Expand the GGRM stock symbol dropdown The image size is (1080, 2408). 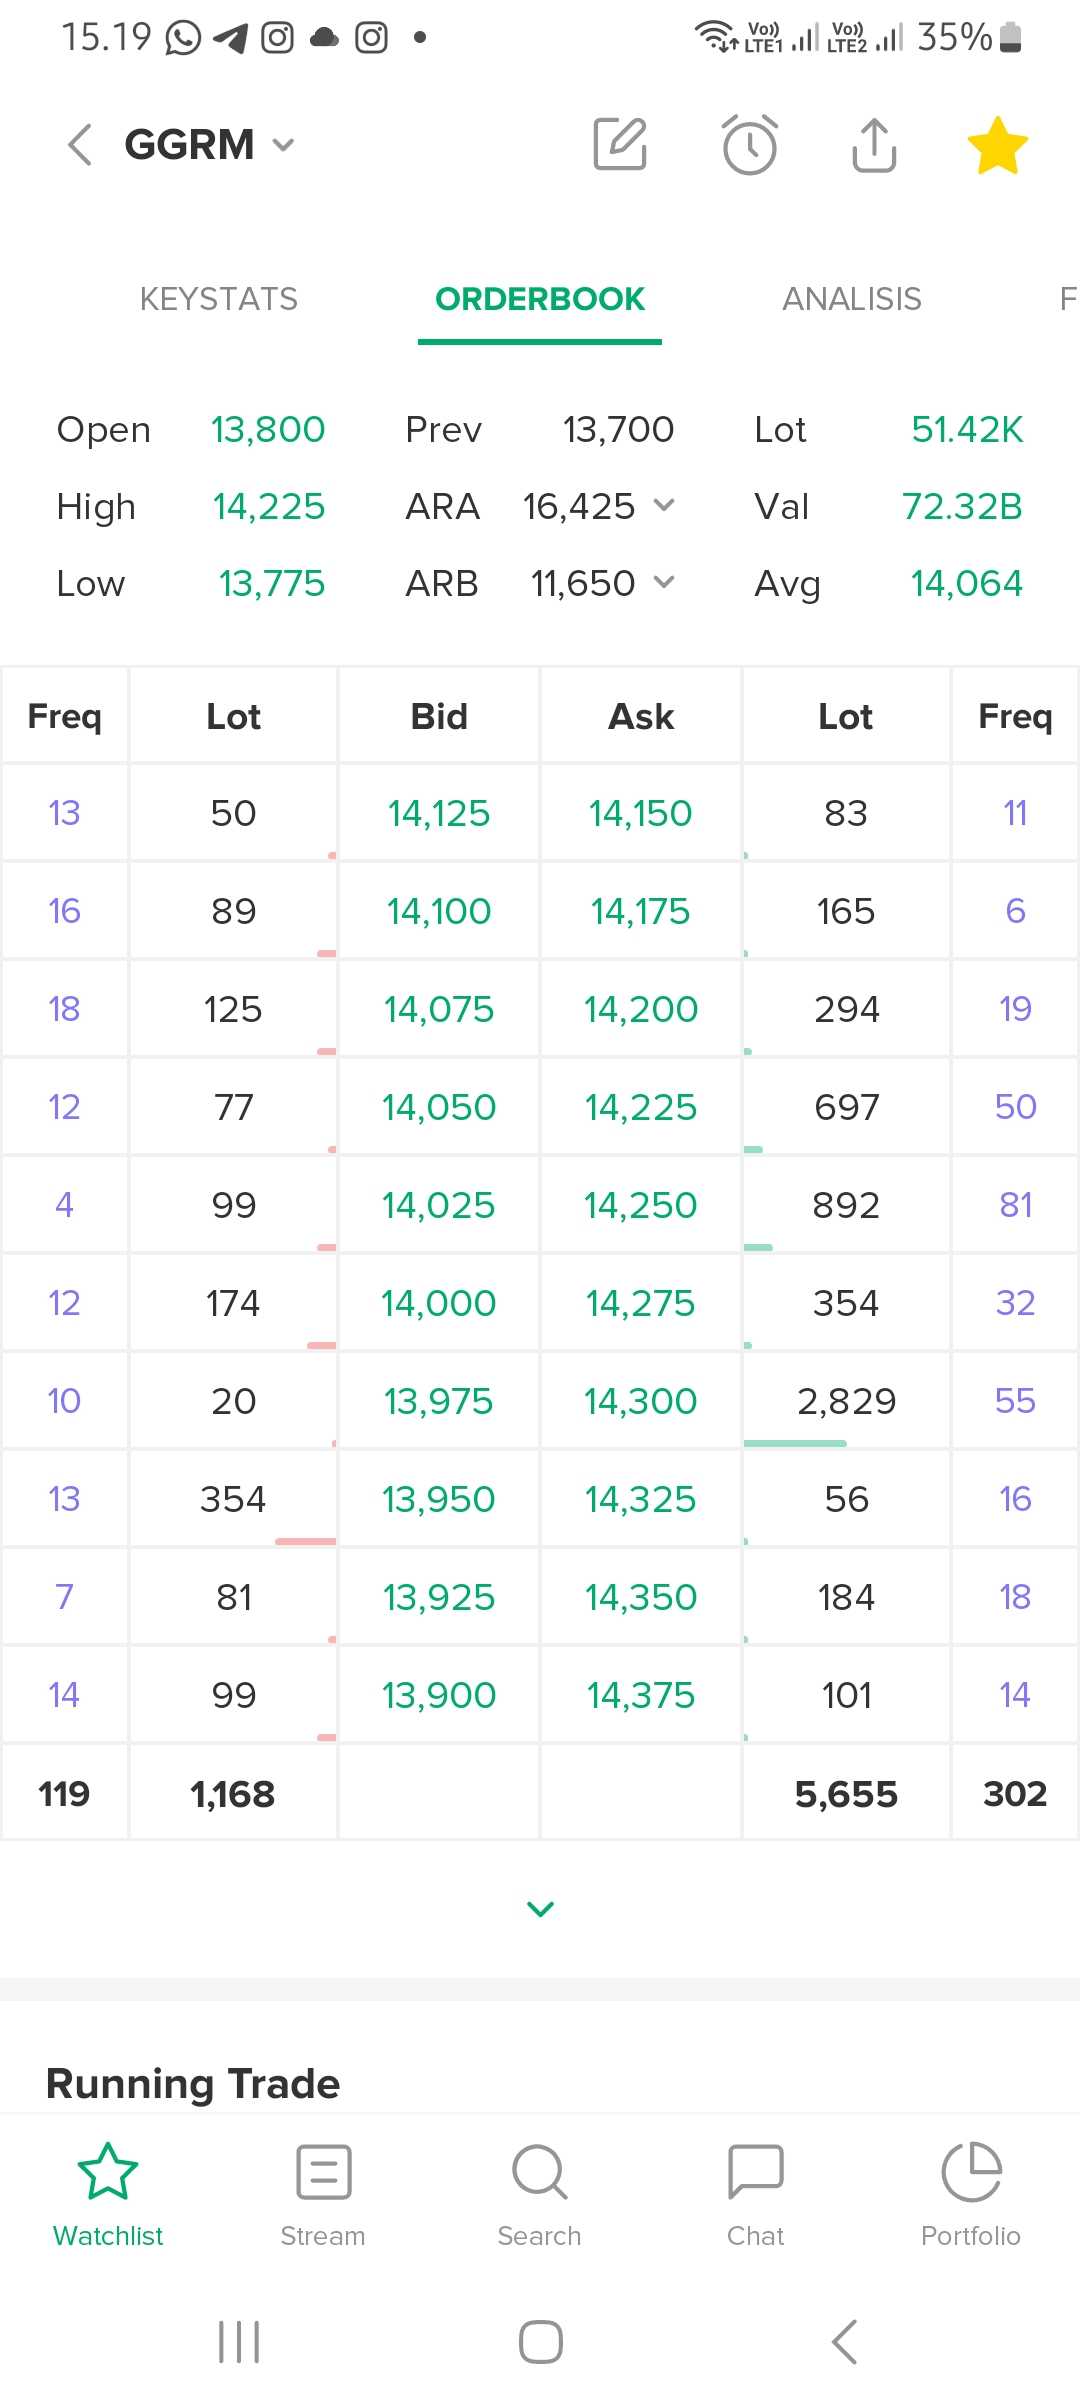pyautogui.click(x=284, y=145)
